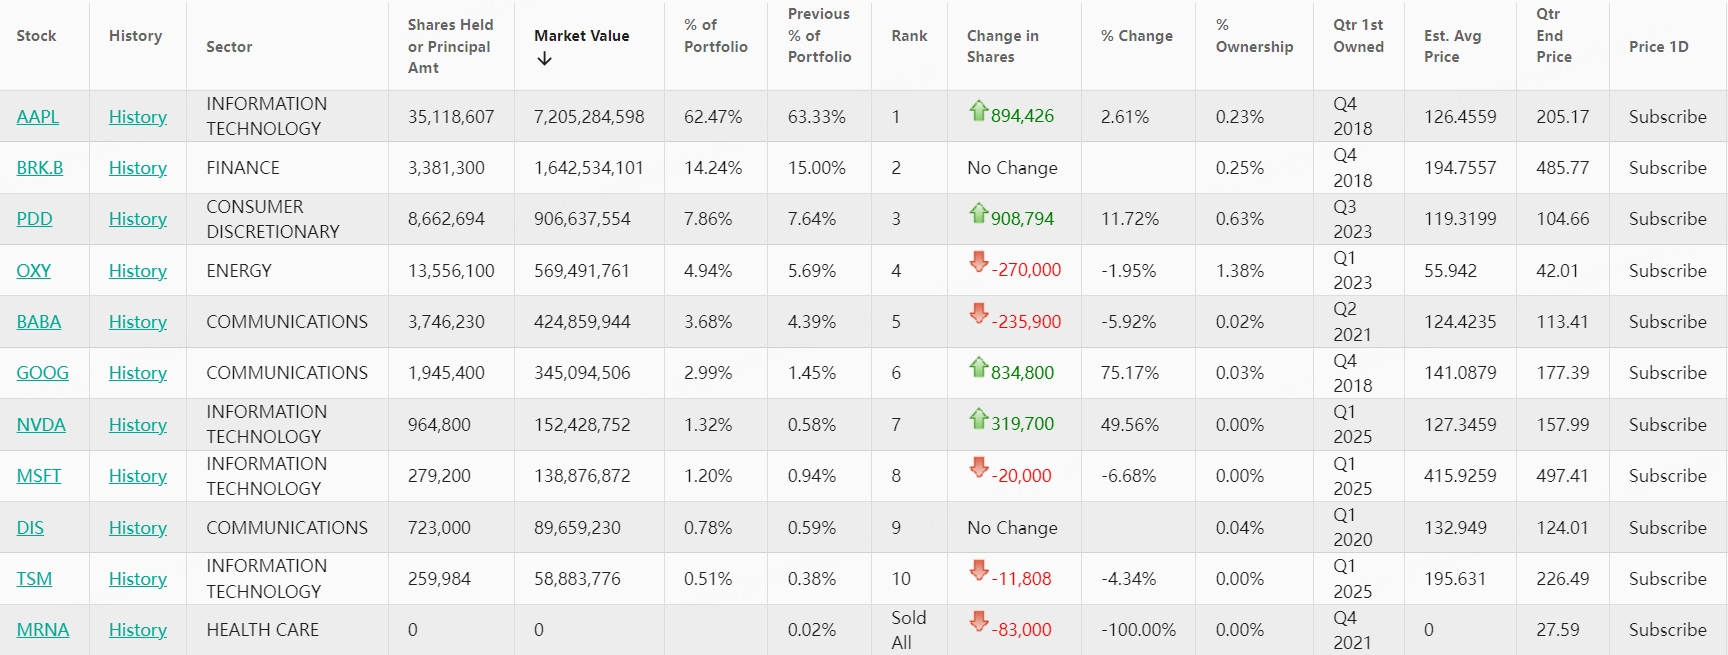Viewport: 1728px width, 655px height.
Task: Click Subscribe in the MSFT row
Action: pos(1667,476)
